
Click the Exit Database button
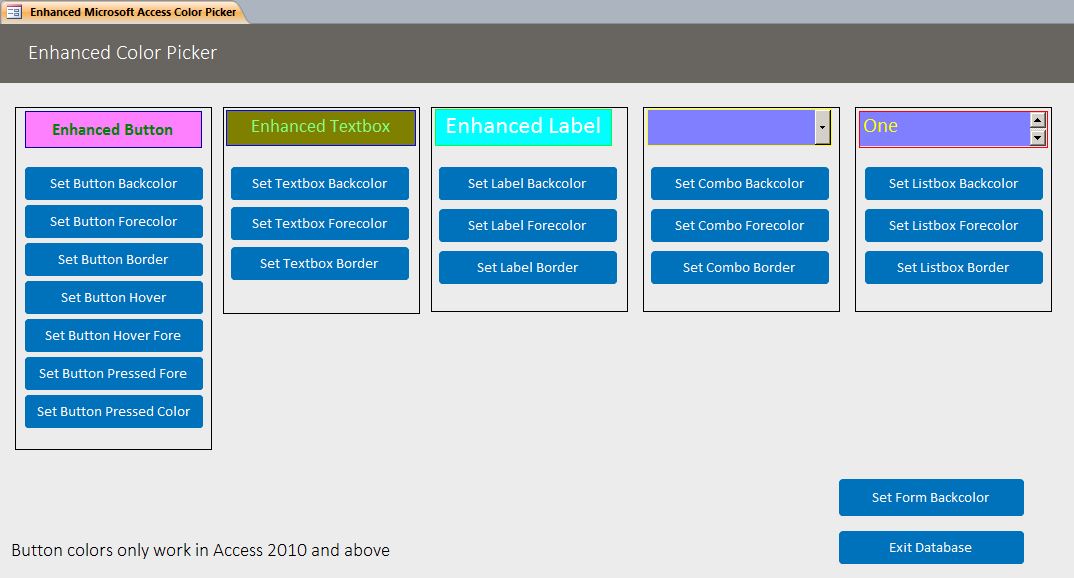click(x=931, y=547)
